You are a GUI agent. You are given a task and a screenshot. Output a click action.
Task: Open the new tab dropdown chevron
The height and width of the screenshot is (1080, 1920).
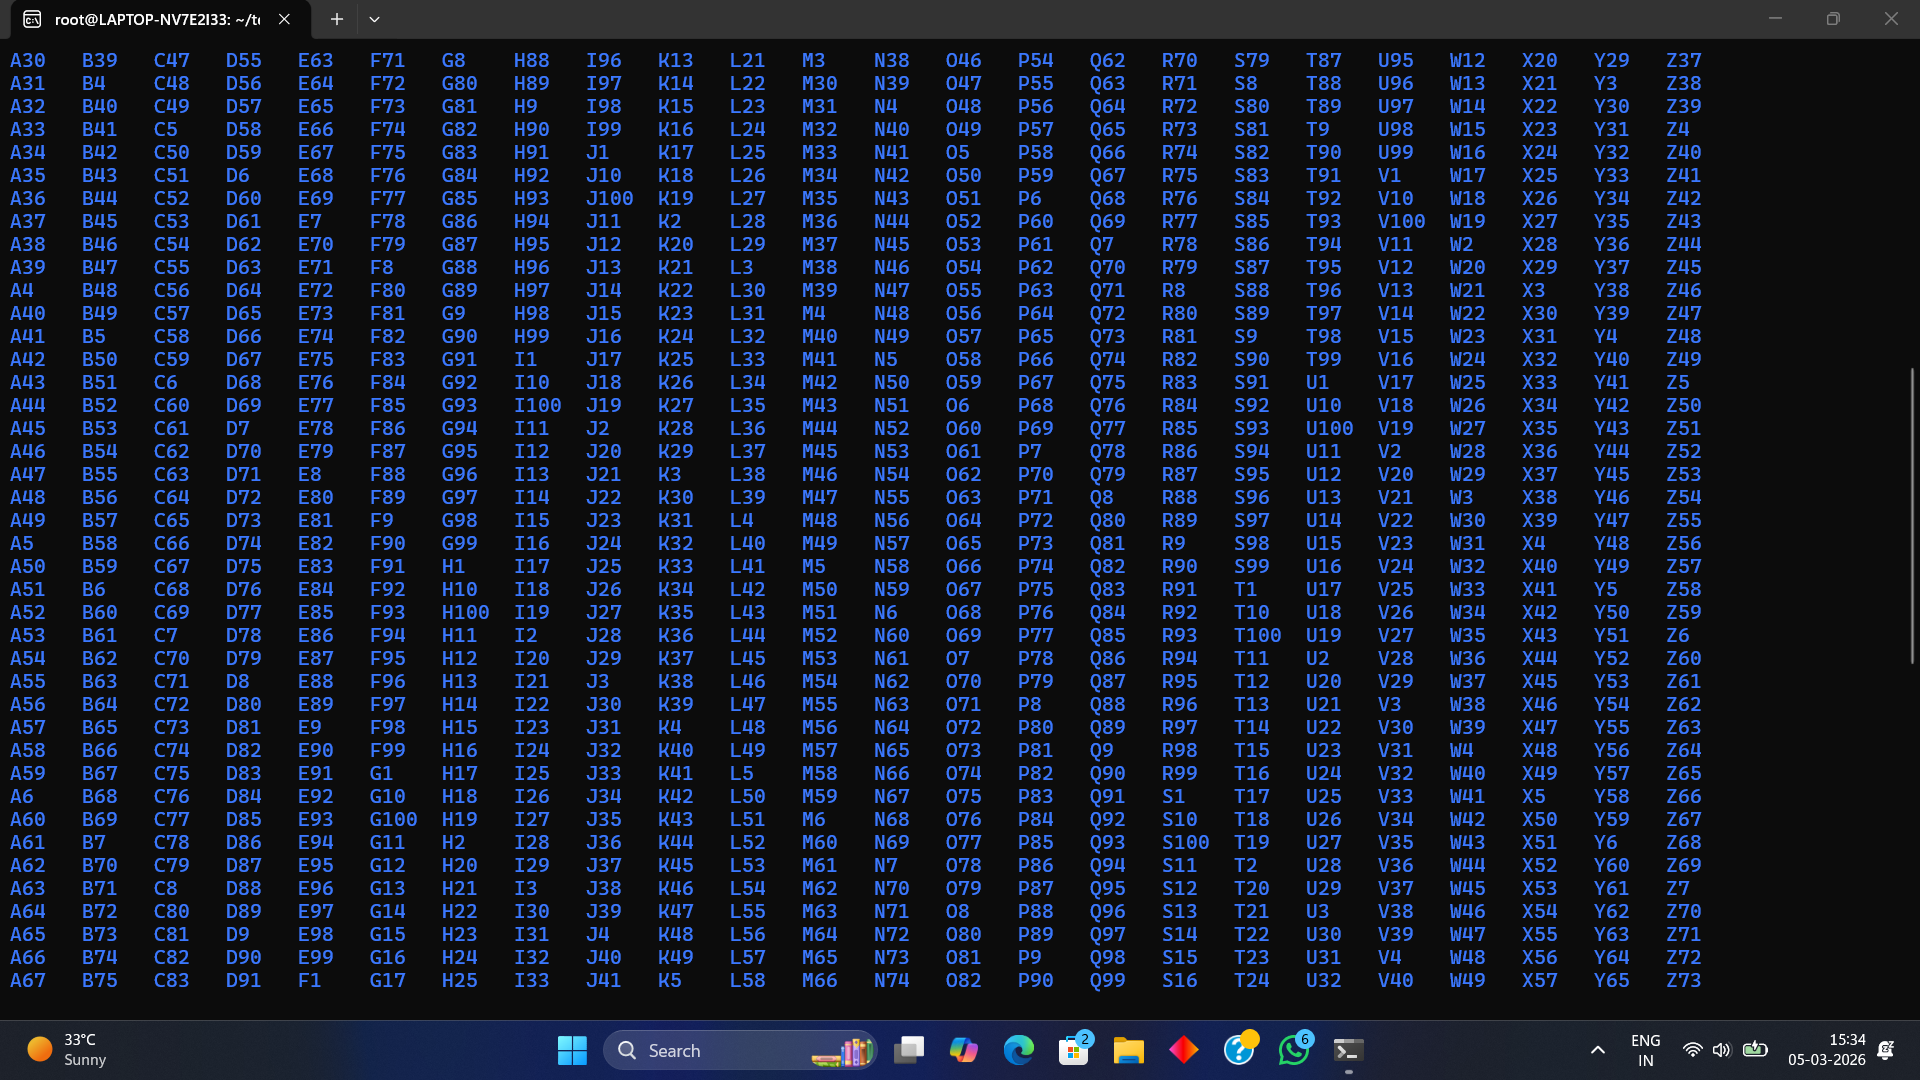[x=374, y=19]
